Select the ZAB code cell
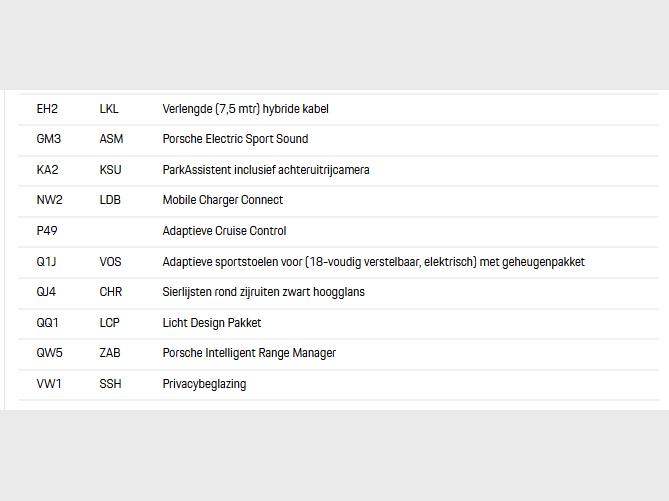The height and width of the screenshot is (501, 669). click(110, 353)
